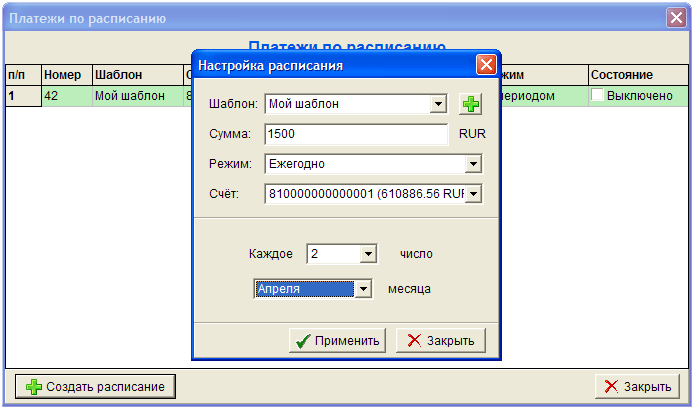Close the Платежи по расписанию window
The image size is (696, 408).
(x=676, y=18)
